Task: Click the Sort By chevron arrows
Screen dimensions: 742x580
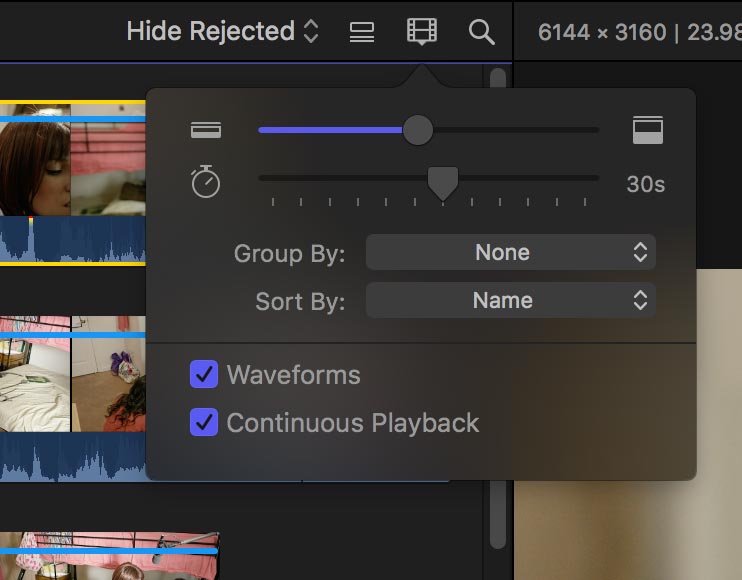Action: coord(640,300)
